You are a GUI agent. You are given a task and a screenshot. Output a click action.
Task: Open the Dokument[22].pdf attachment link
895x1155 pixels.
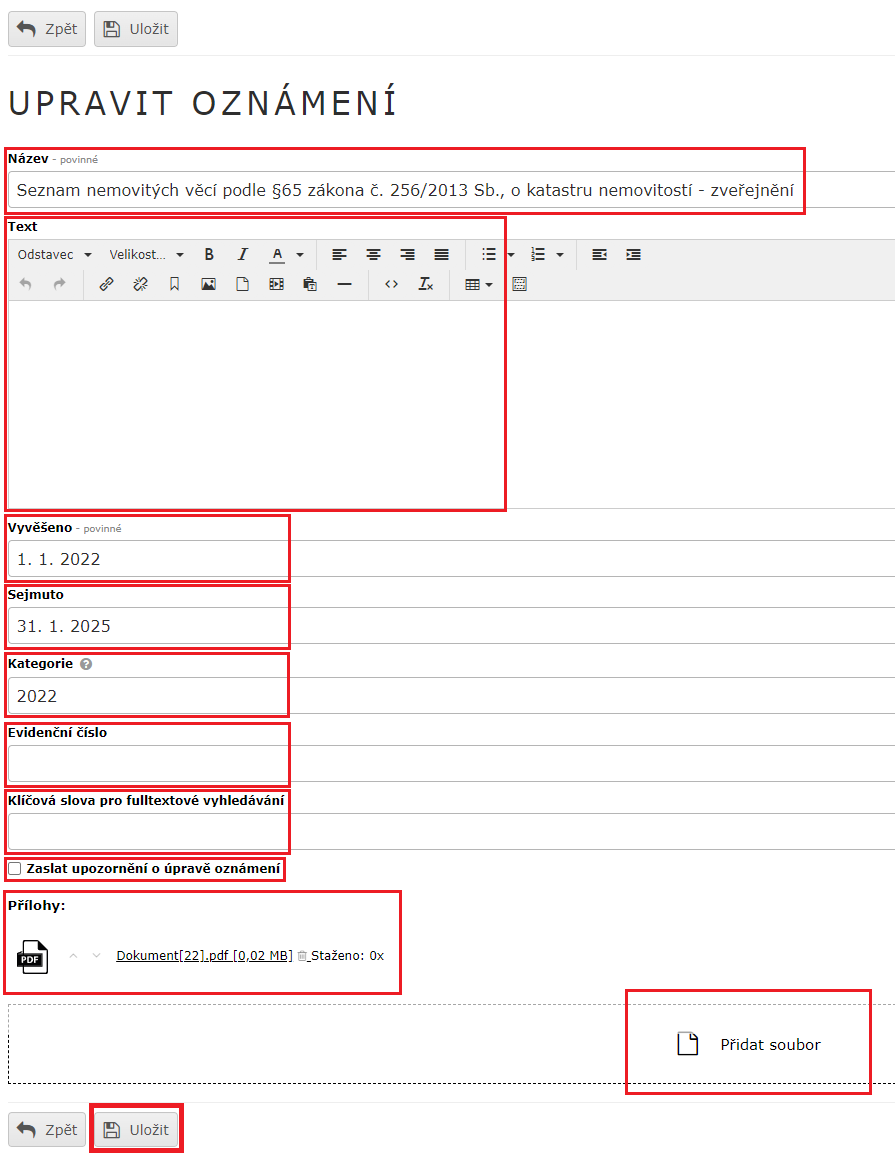[x=204, y=956]
